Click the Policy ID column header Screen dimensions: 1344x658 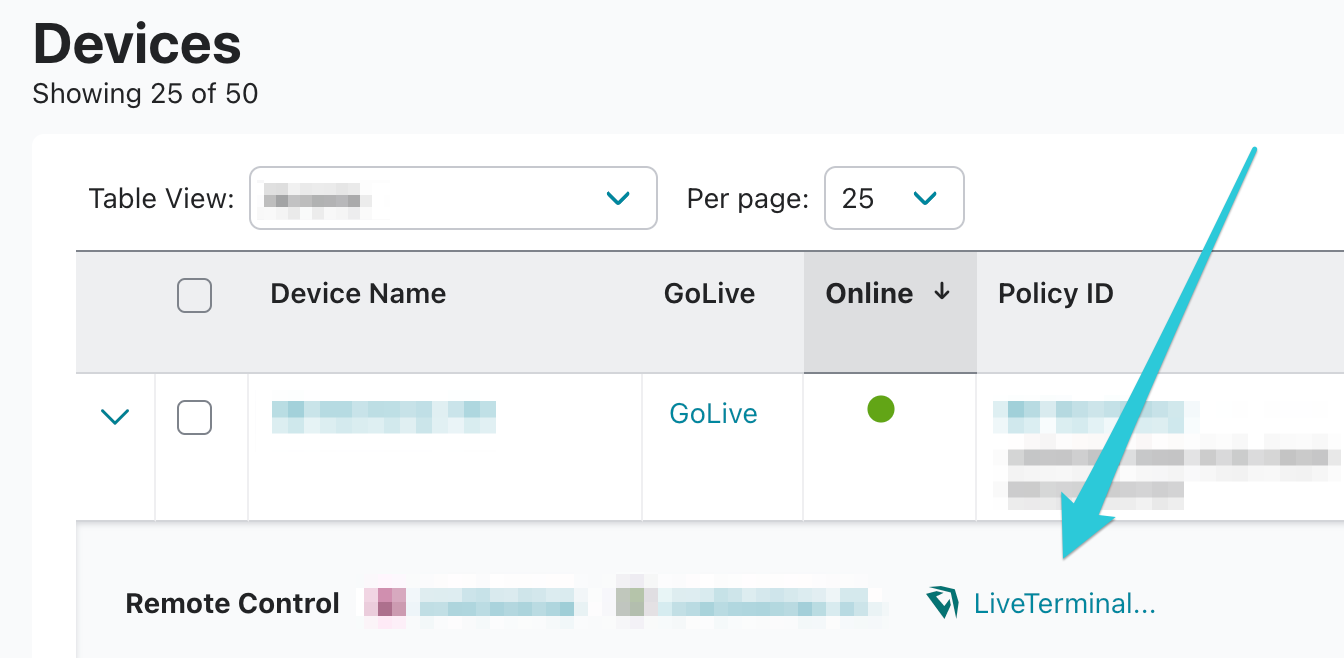click(x=1056, y=294)
